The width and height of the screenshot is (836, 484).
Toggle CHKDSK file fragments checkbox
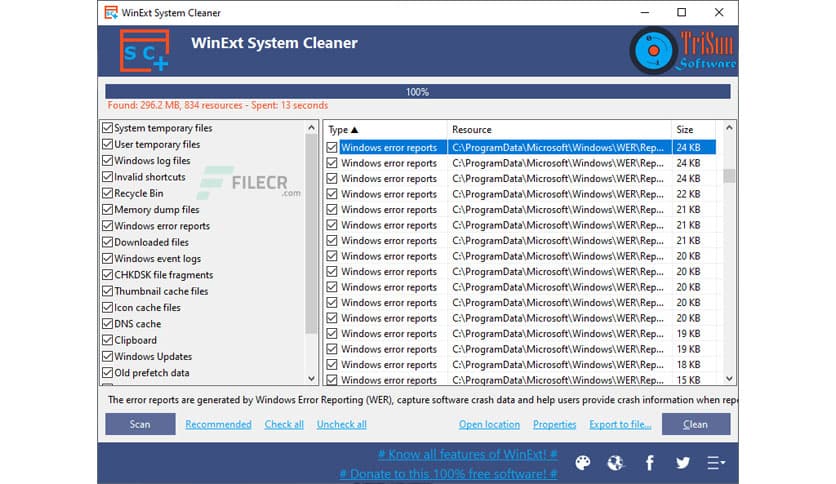(x=108, y=275)
